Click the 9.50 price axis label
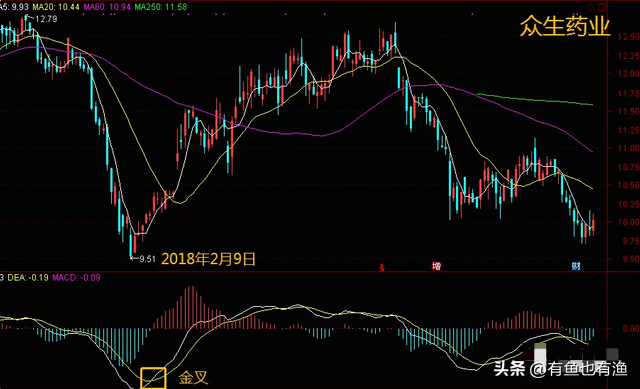 click(631, 259)
